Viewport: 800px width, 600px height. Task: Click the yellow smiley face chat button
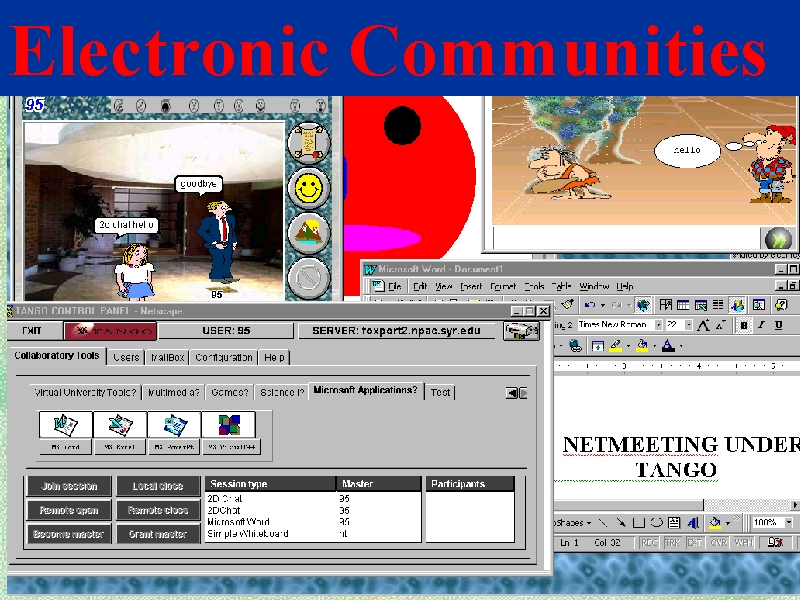[x=309, y=188]
